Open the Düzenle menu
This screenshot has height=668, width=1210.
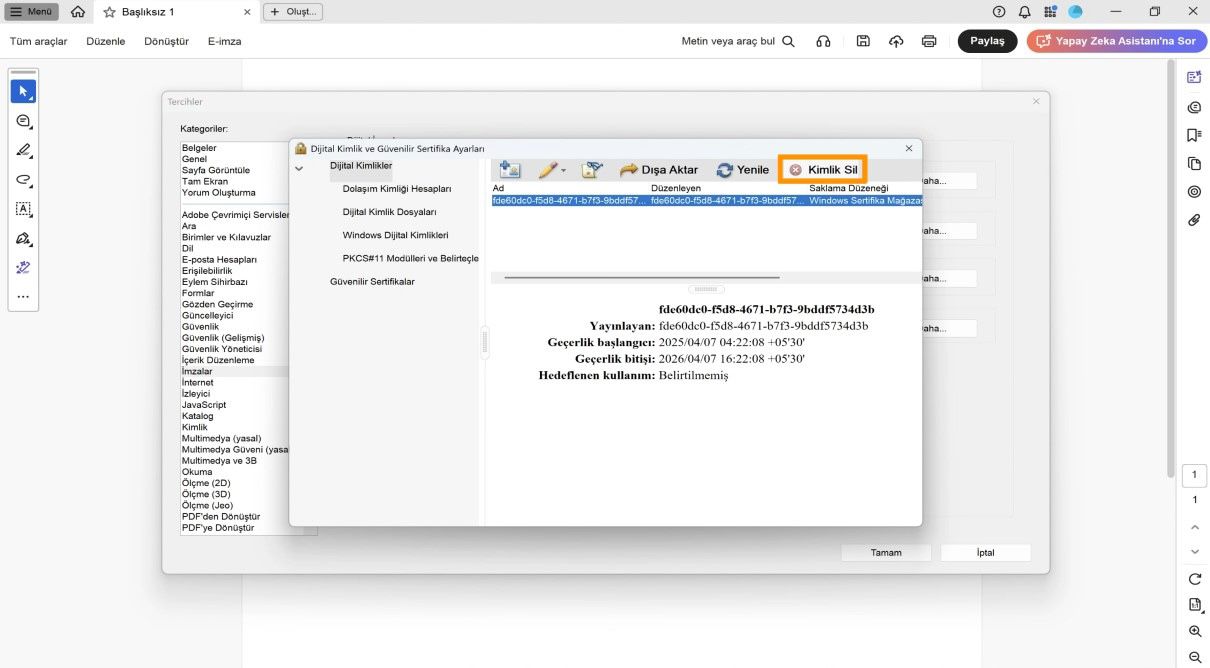click(106, 41)
